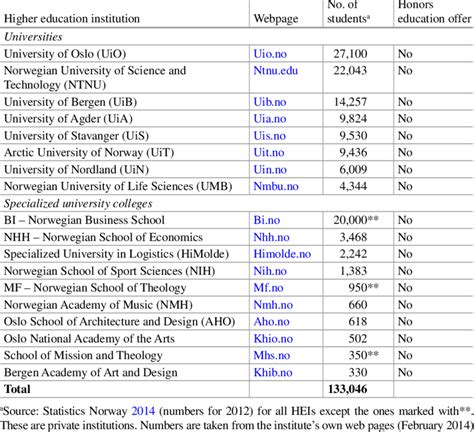Select 'University of Stavanger (UiS)' text

pyautogui.click(x=76, y=136)
